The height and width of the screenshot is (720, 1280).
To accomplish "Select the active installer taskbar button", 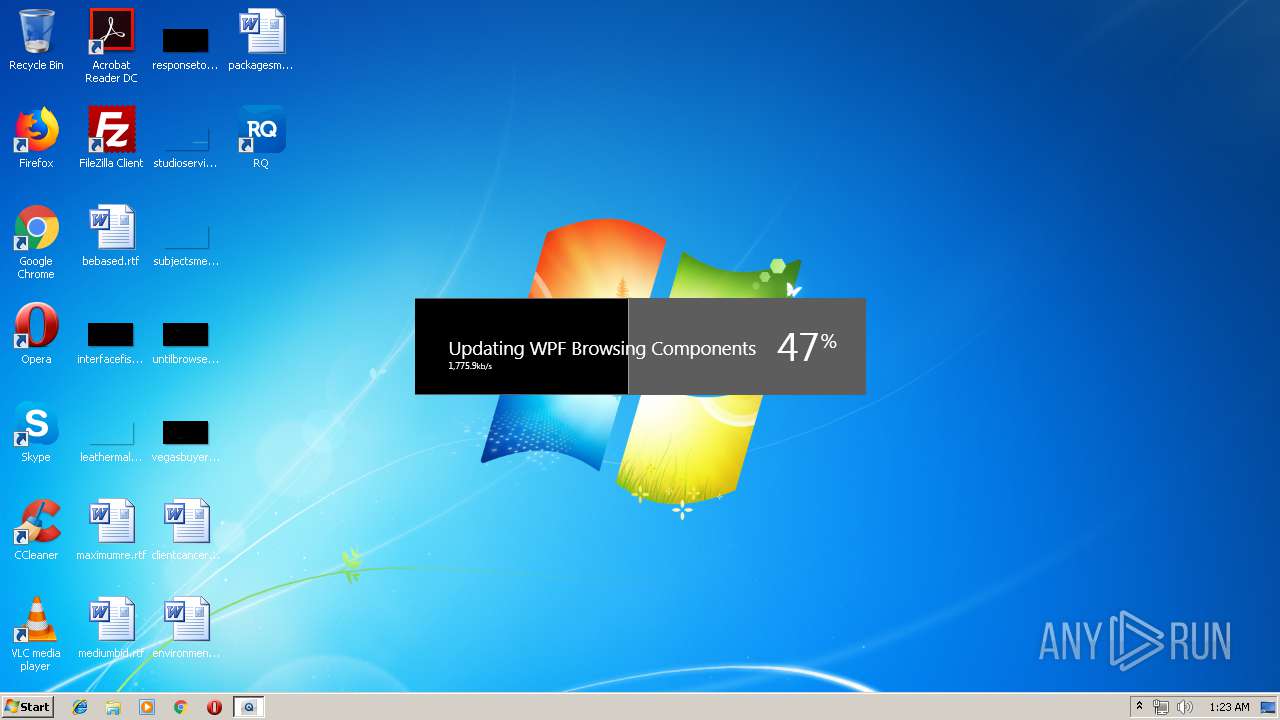I will [249, 707].
